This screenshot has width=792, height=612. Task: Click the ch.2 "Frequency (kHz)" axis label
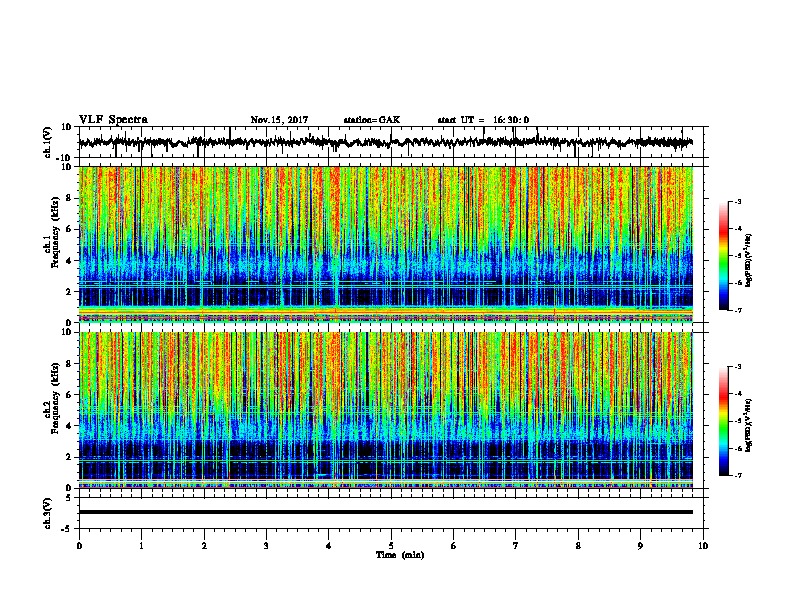pos(55,398)
